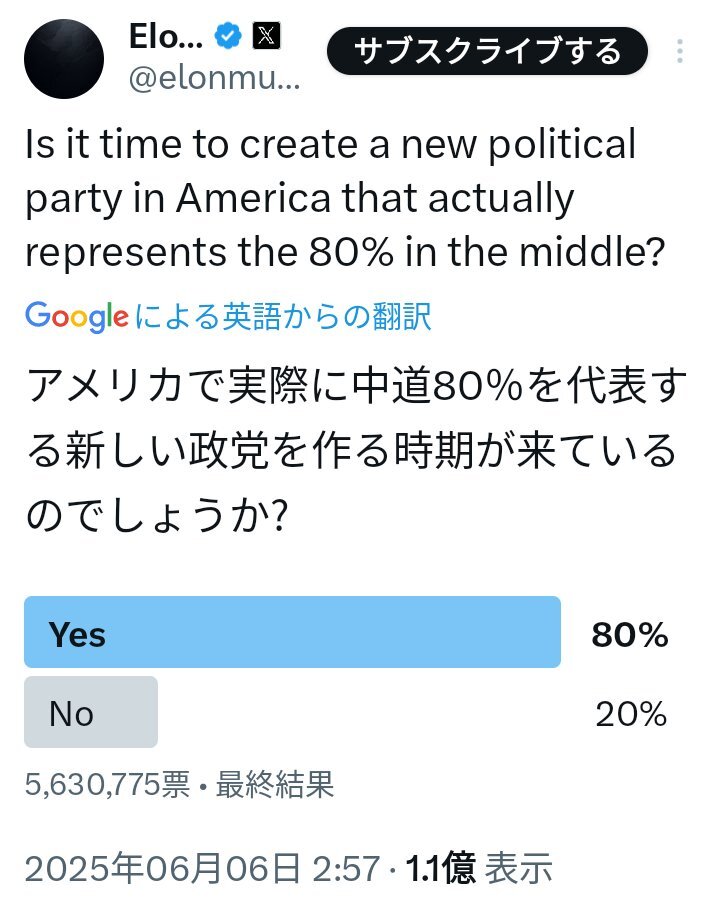The image size is (720, 906).
Task: Click the 1.1億 表示 view count
Action: [478, 868]
